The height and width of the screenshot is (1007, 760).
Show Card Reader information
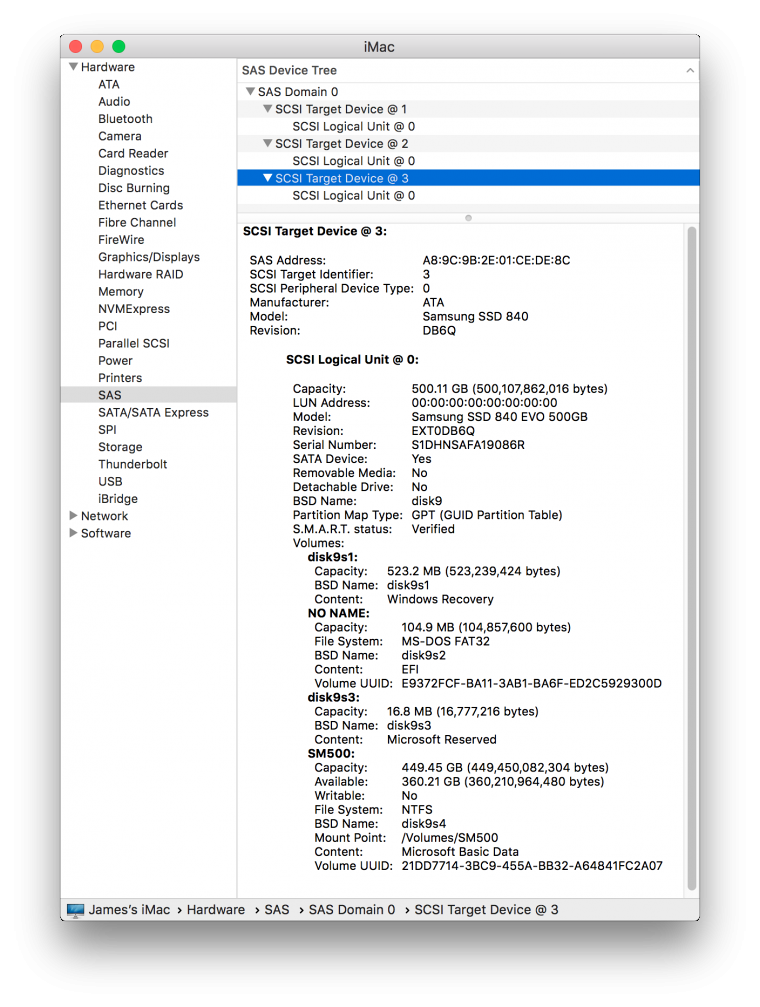[x=133, y=153]
